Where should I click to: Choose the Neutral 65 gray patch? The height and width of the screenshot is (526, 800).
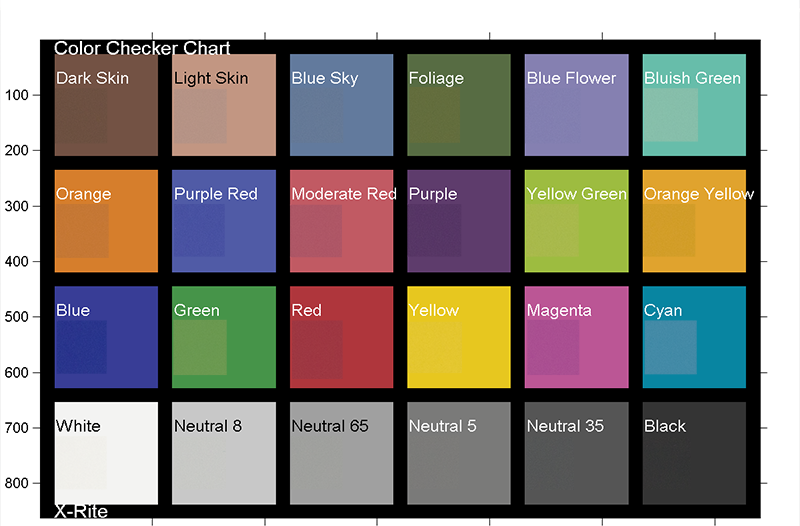(341, 453)
